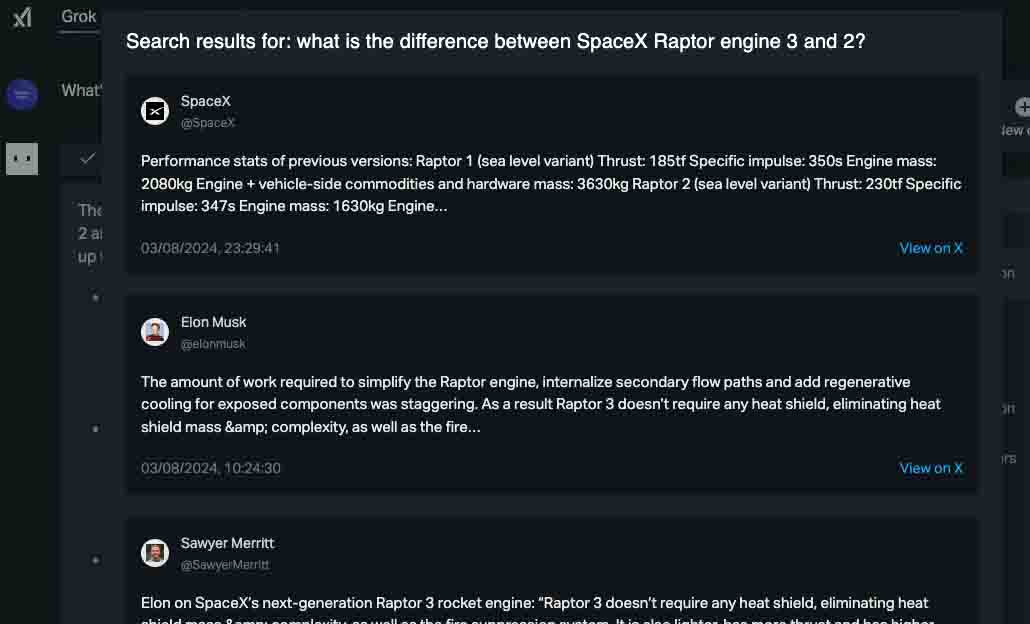Viewport: 1030px width, 624px height.
Task: Open View on X for SpaceX post
Action: pos(931,248)
